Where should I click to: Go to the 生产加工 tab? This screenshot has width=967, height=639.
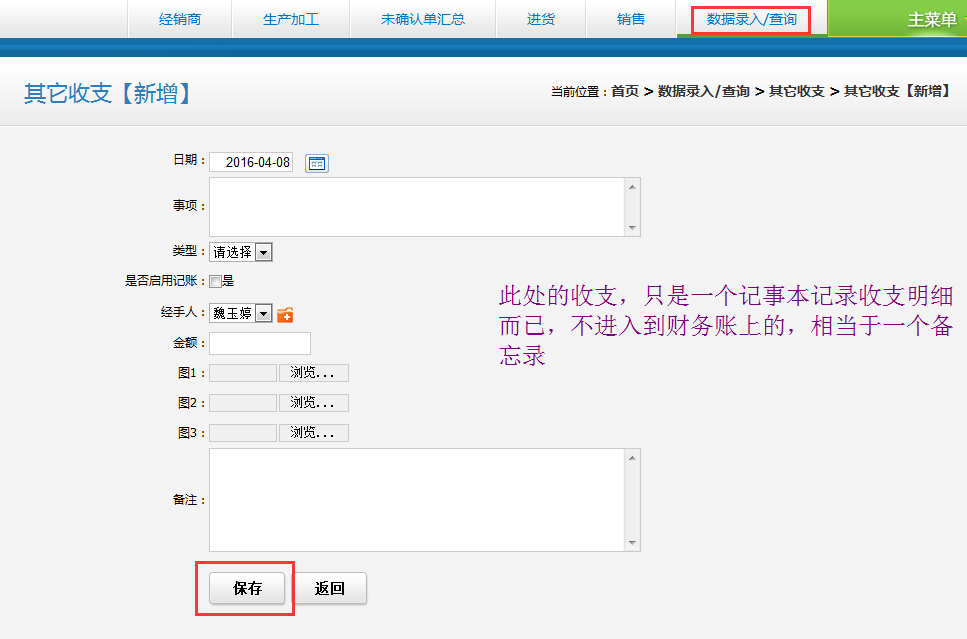(x=291, y=19)
